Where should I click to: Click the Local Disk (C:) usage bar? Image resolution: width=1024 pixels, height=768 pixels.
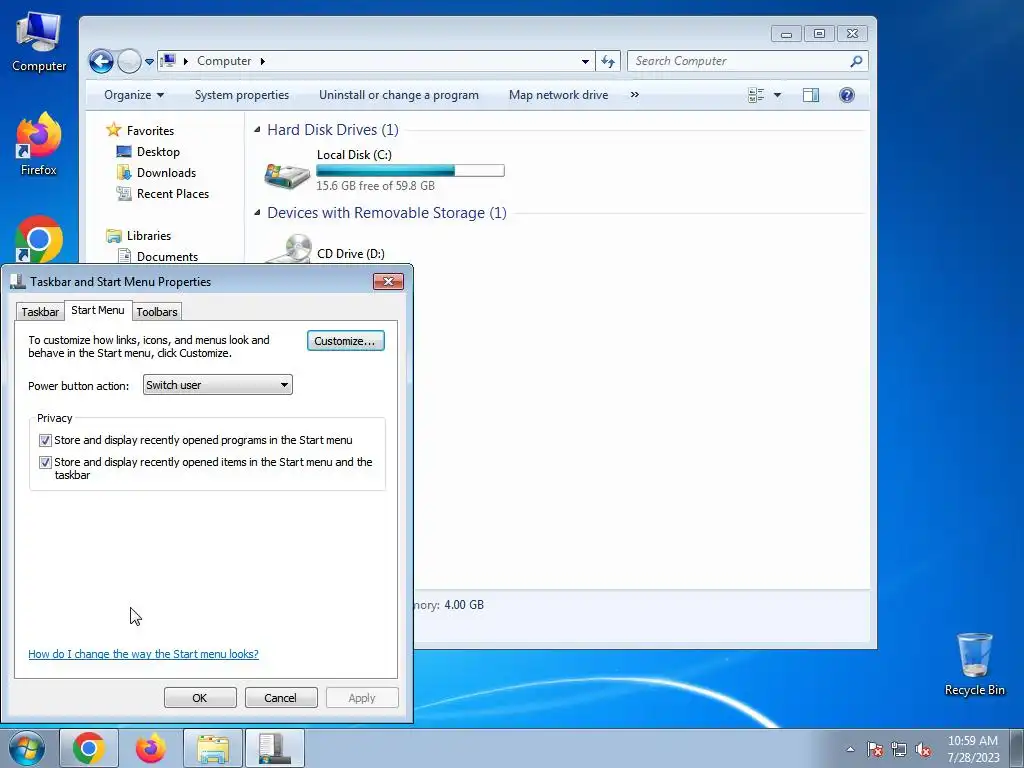410,170
